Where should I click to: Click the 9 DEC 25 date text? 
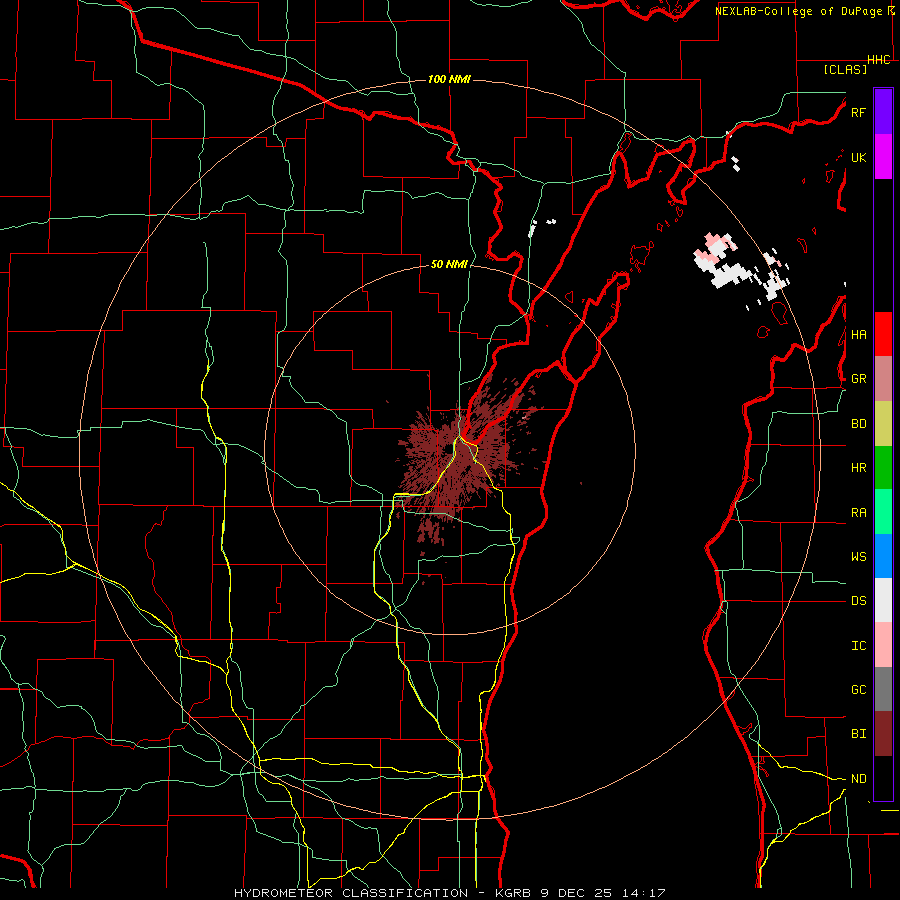coord(577,893)
